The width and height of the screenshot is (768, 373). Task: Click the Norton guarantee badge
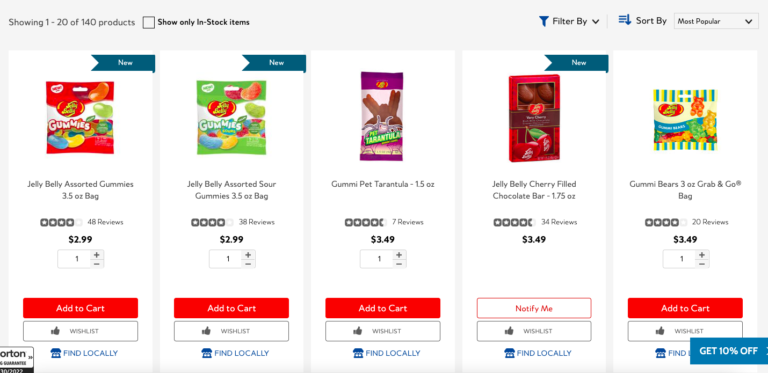coord(17,360)
